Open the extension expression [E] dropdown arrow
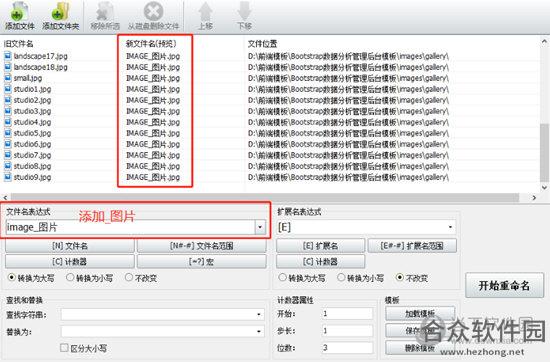 coord(450,227)
